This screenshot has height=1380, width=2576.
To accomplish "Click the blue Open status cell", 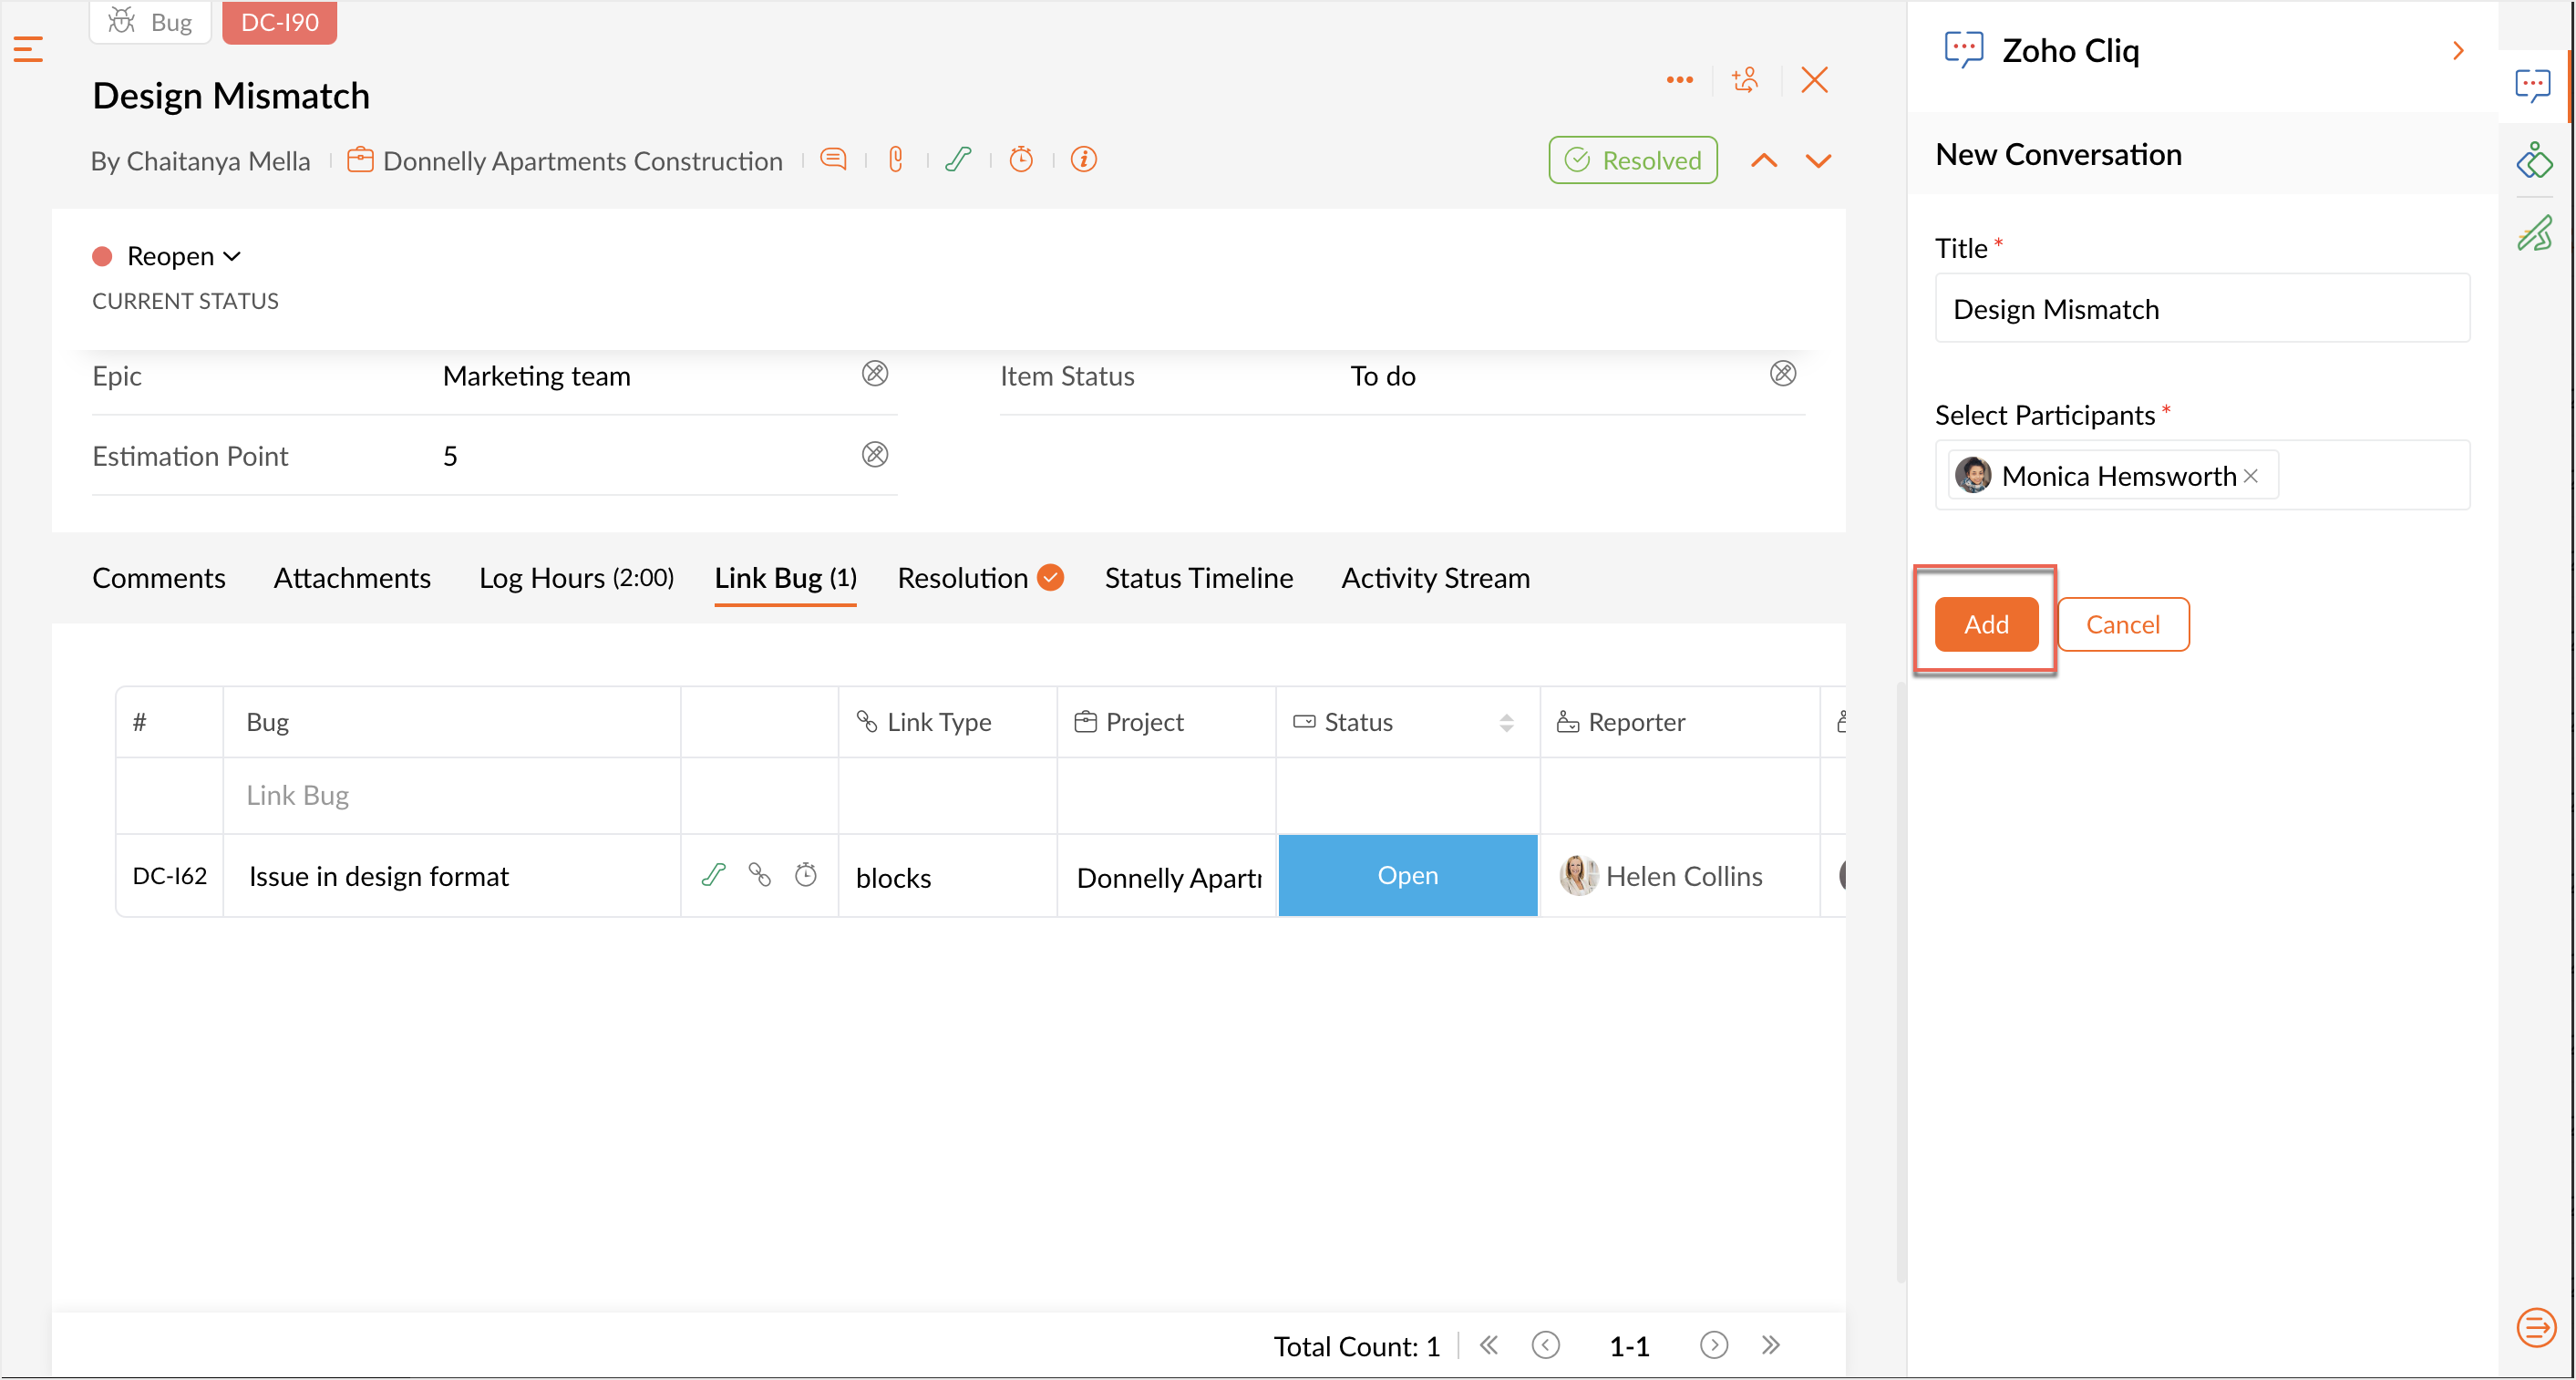I will 1407,875.
